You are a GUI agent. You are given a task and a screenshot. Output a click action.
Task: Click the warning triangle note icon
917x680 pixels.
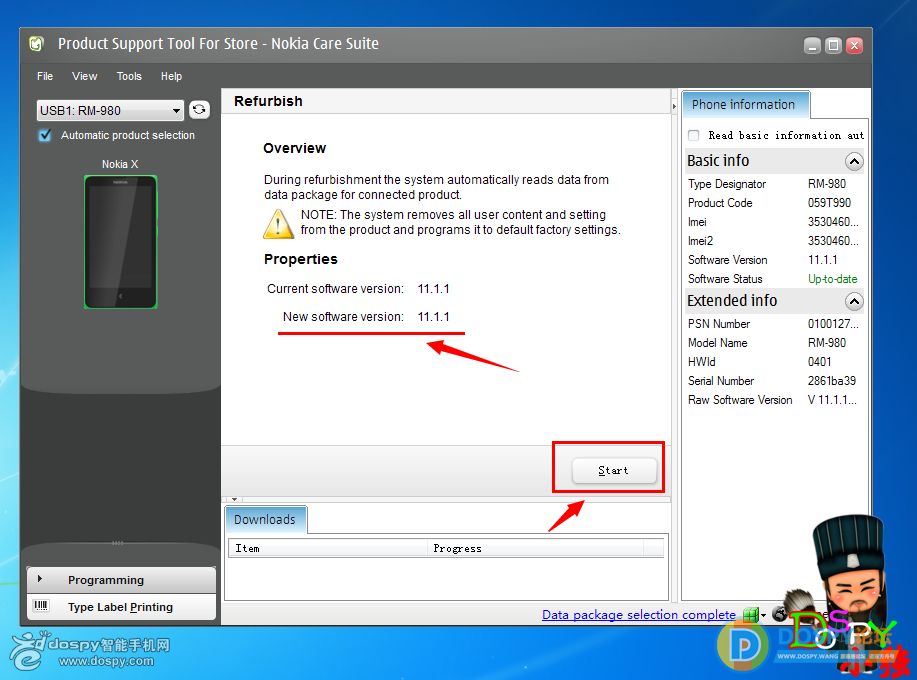278,224
